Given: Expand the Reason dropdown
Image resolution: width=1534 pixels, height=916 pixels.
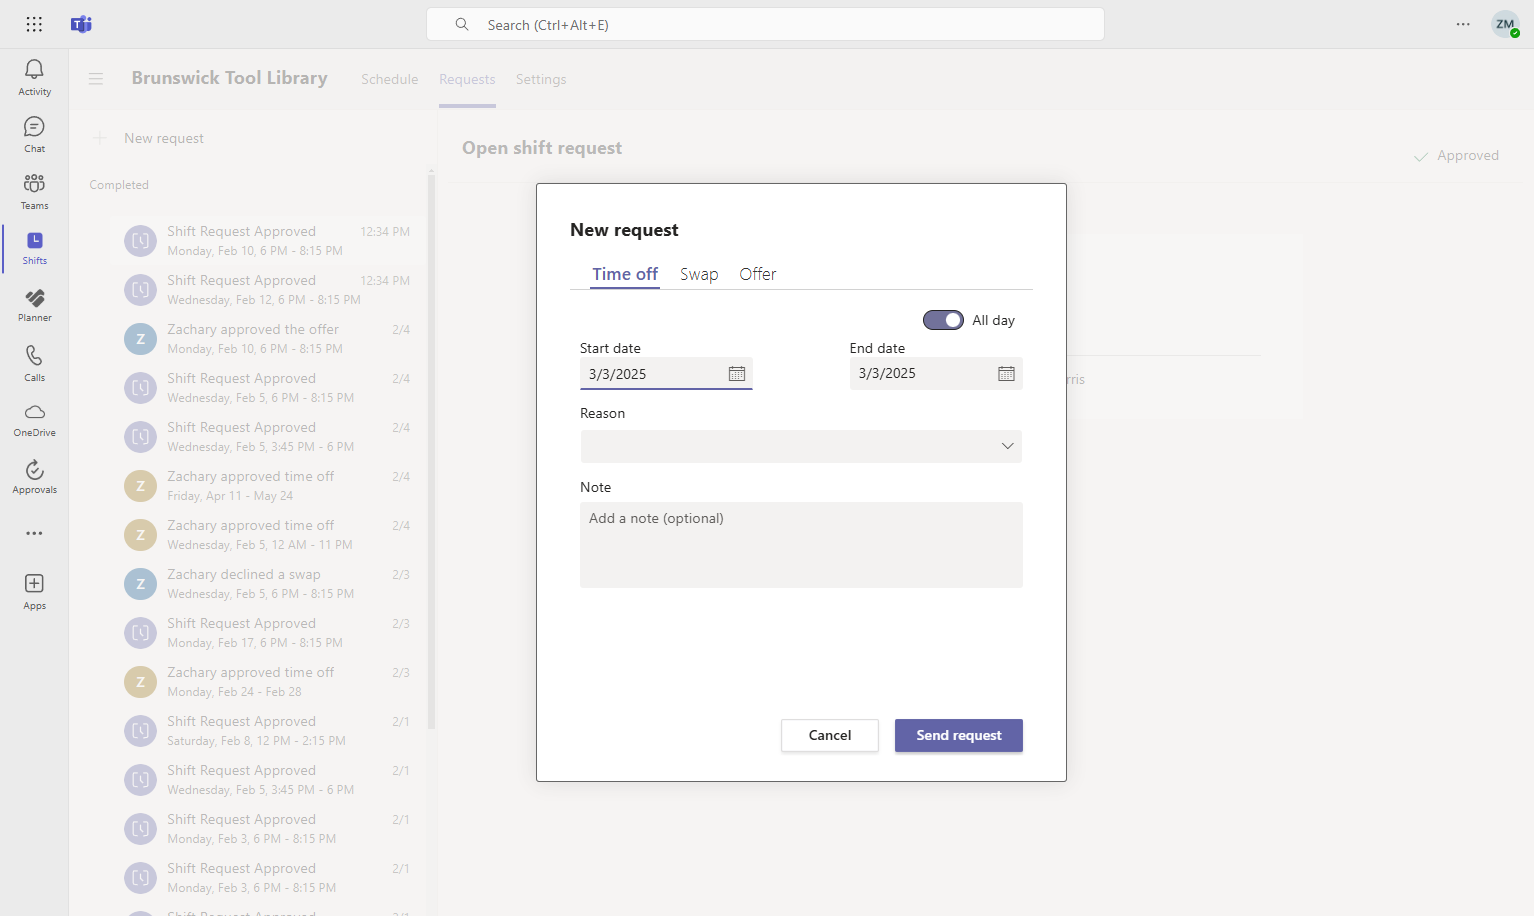Looking at the screenshot, I should tap(801, 446).
